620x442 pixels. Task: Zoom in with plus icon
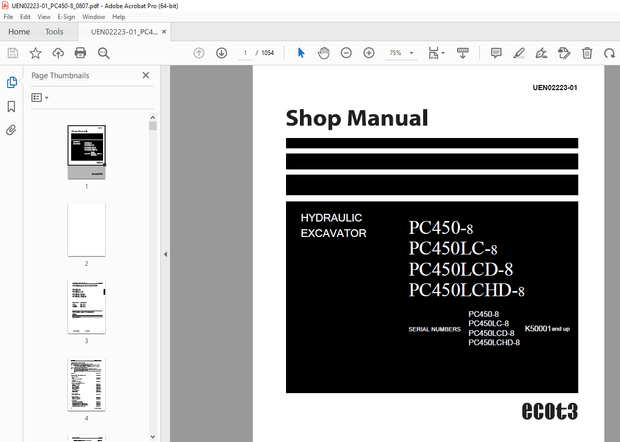pos(369,53)
